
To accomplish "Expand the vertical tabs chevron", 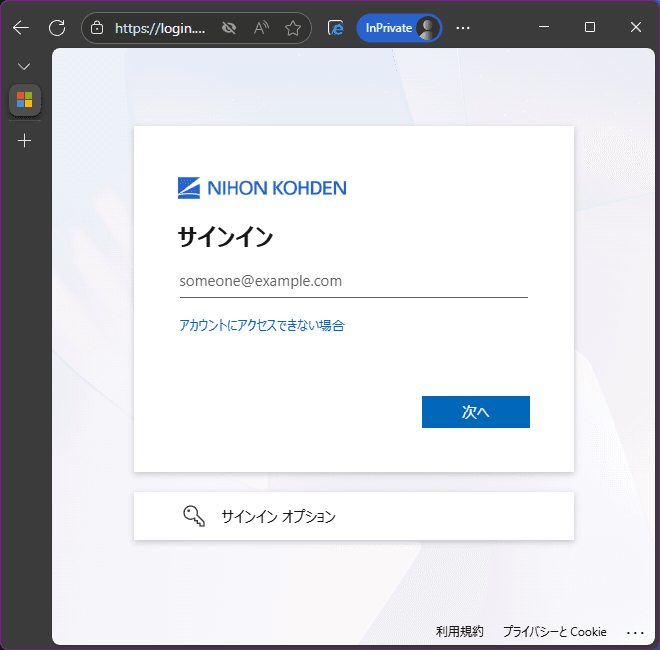I will pyautogui.click(x=24, y=67).
